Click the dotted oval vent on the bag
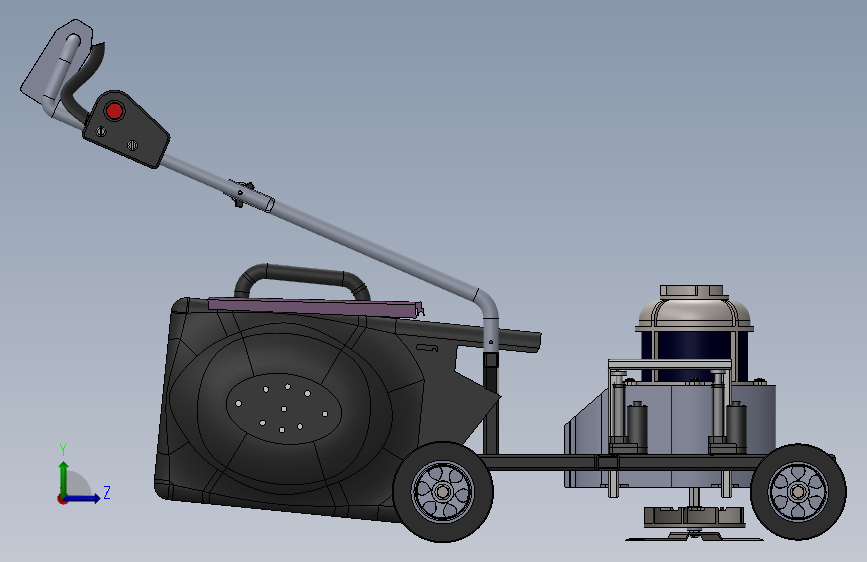 (284, 410)
